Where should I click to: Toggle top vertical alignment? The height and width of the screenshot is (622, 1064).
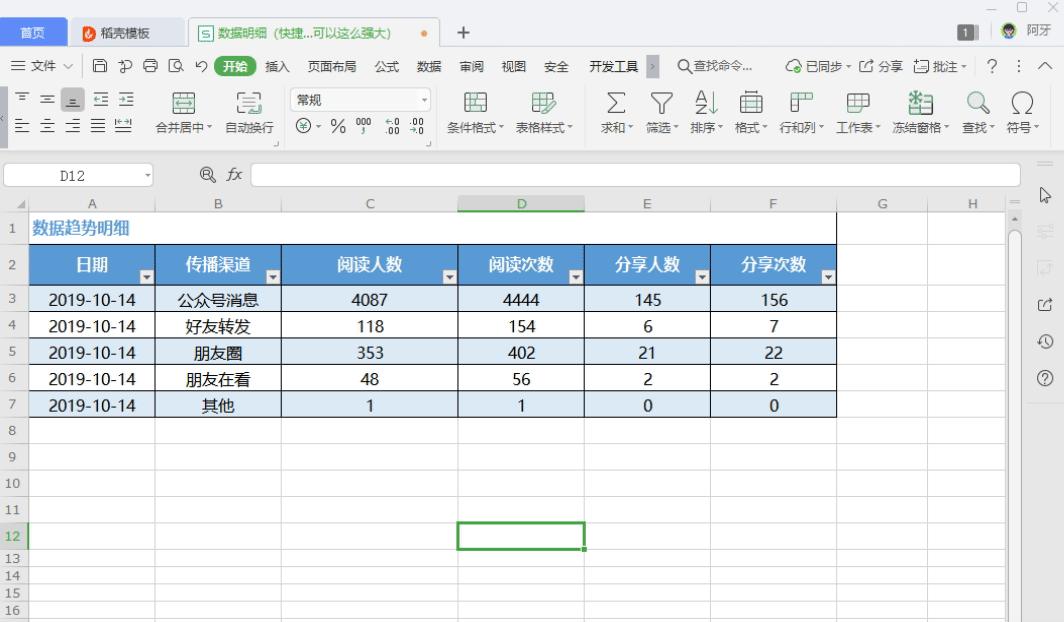point(22,98)
